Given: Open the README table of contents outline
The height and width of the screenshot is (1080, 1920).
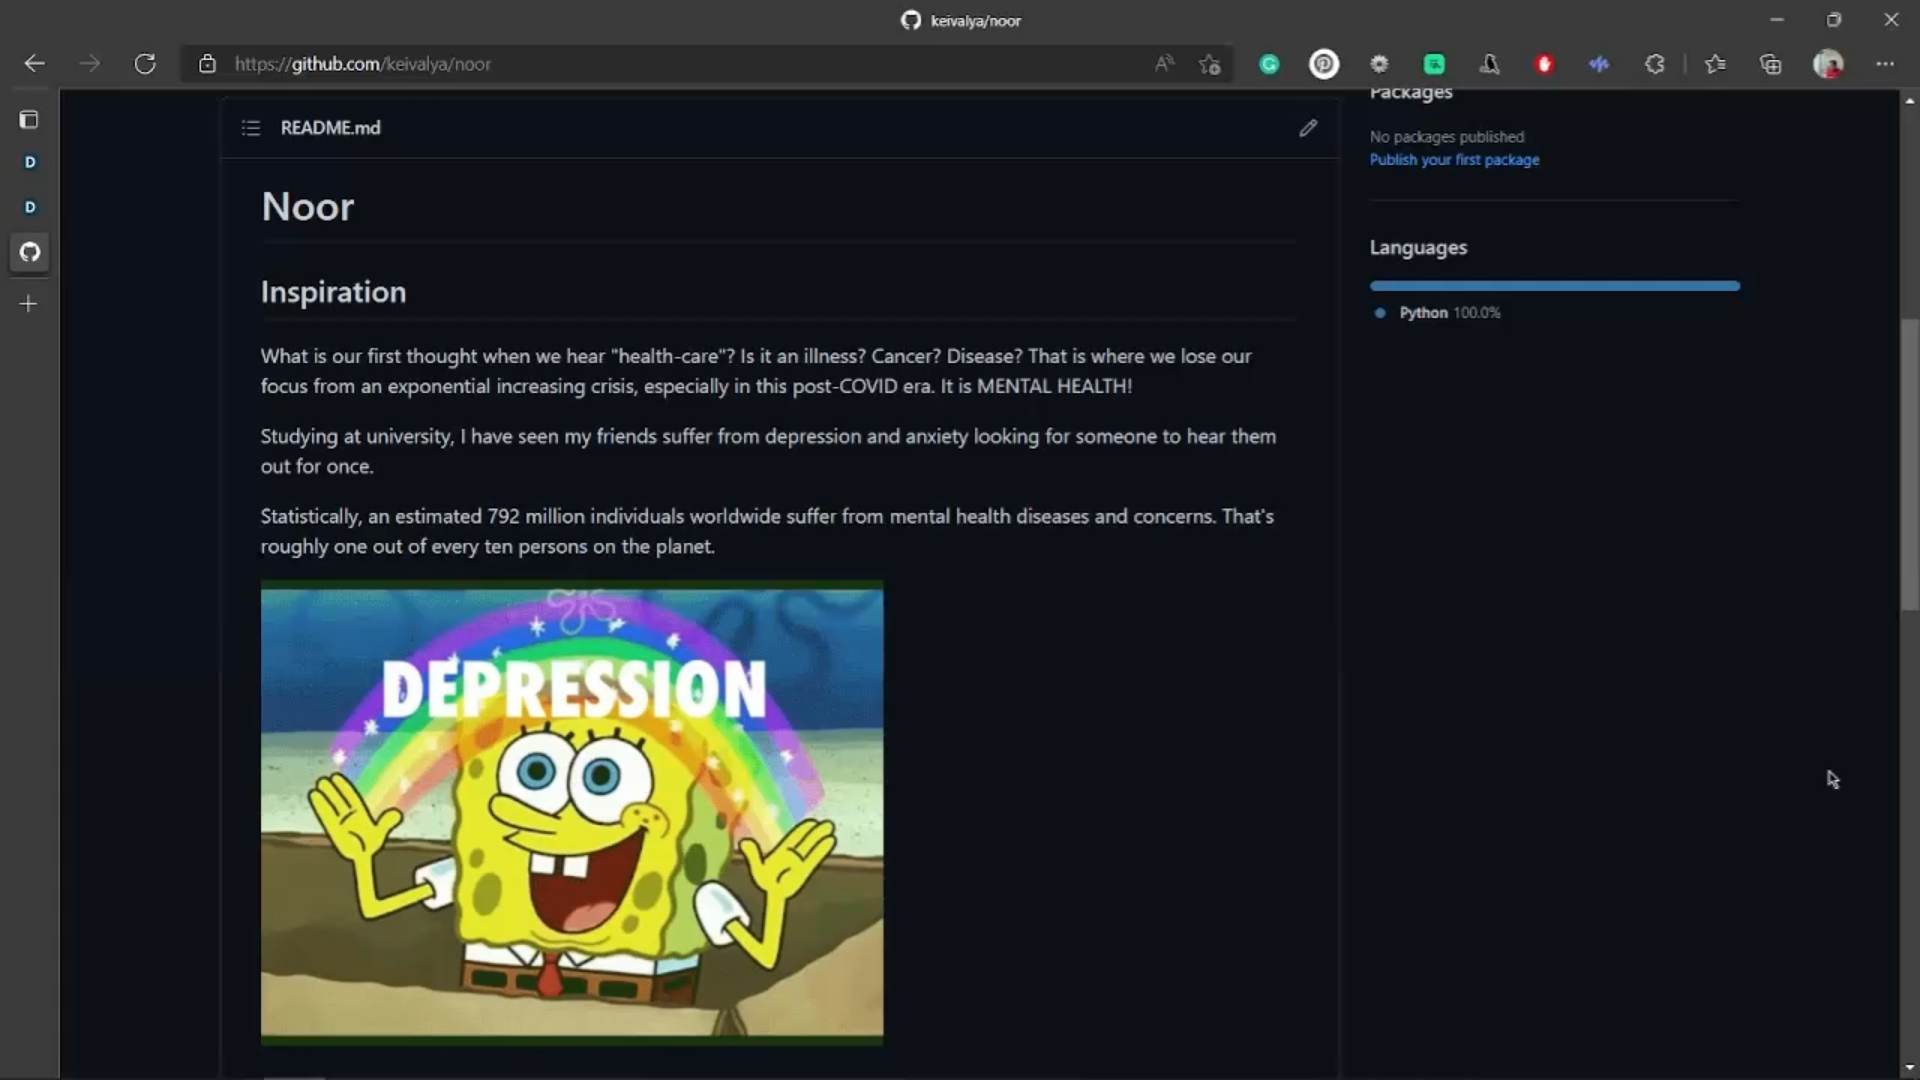Looking at the screenshot, I should coord(251,128).
